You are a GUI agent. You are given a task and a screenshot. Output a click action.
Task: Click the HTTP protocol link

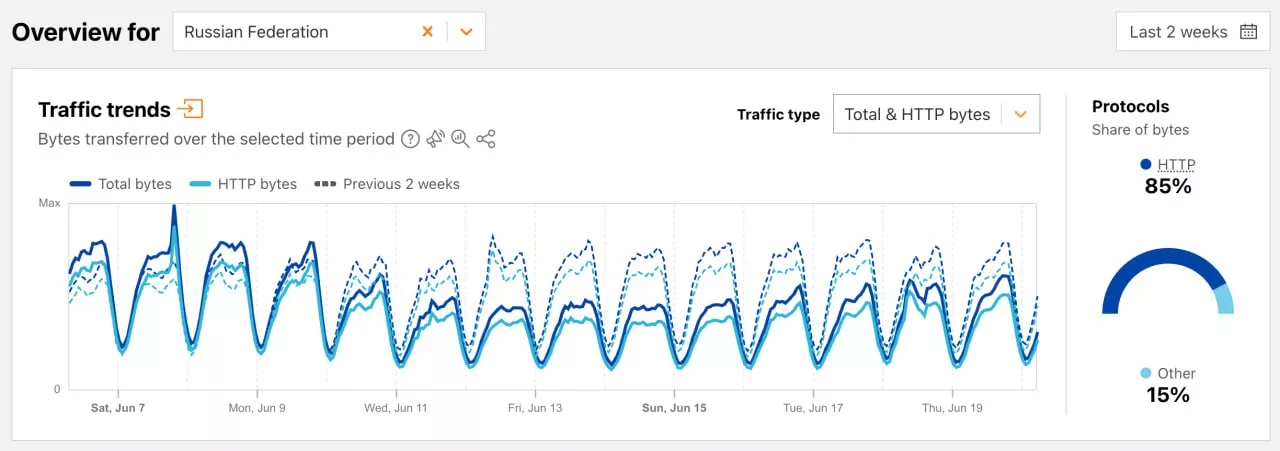coord(1176,165)
